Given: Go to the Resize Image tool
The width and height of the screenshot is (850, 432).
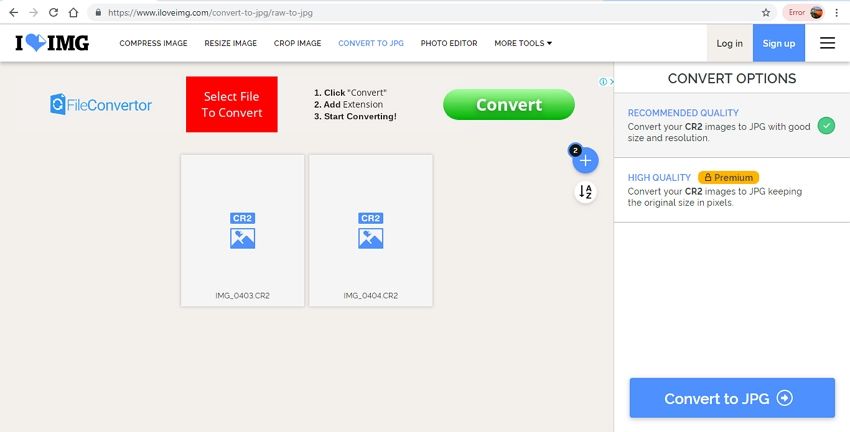Looking at the screenshot, I should pos(231,43).
